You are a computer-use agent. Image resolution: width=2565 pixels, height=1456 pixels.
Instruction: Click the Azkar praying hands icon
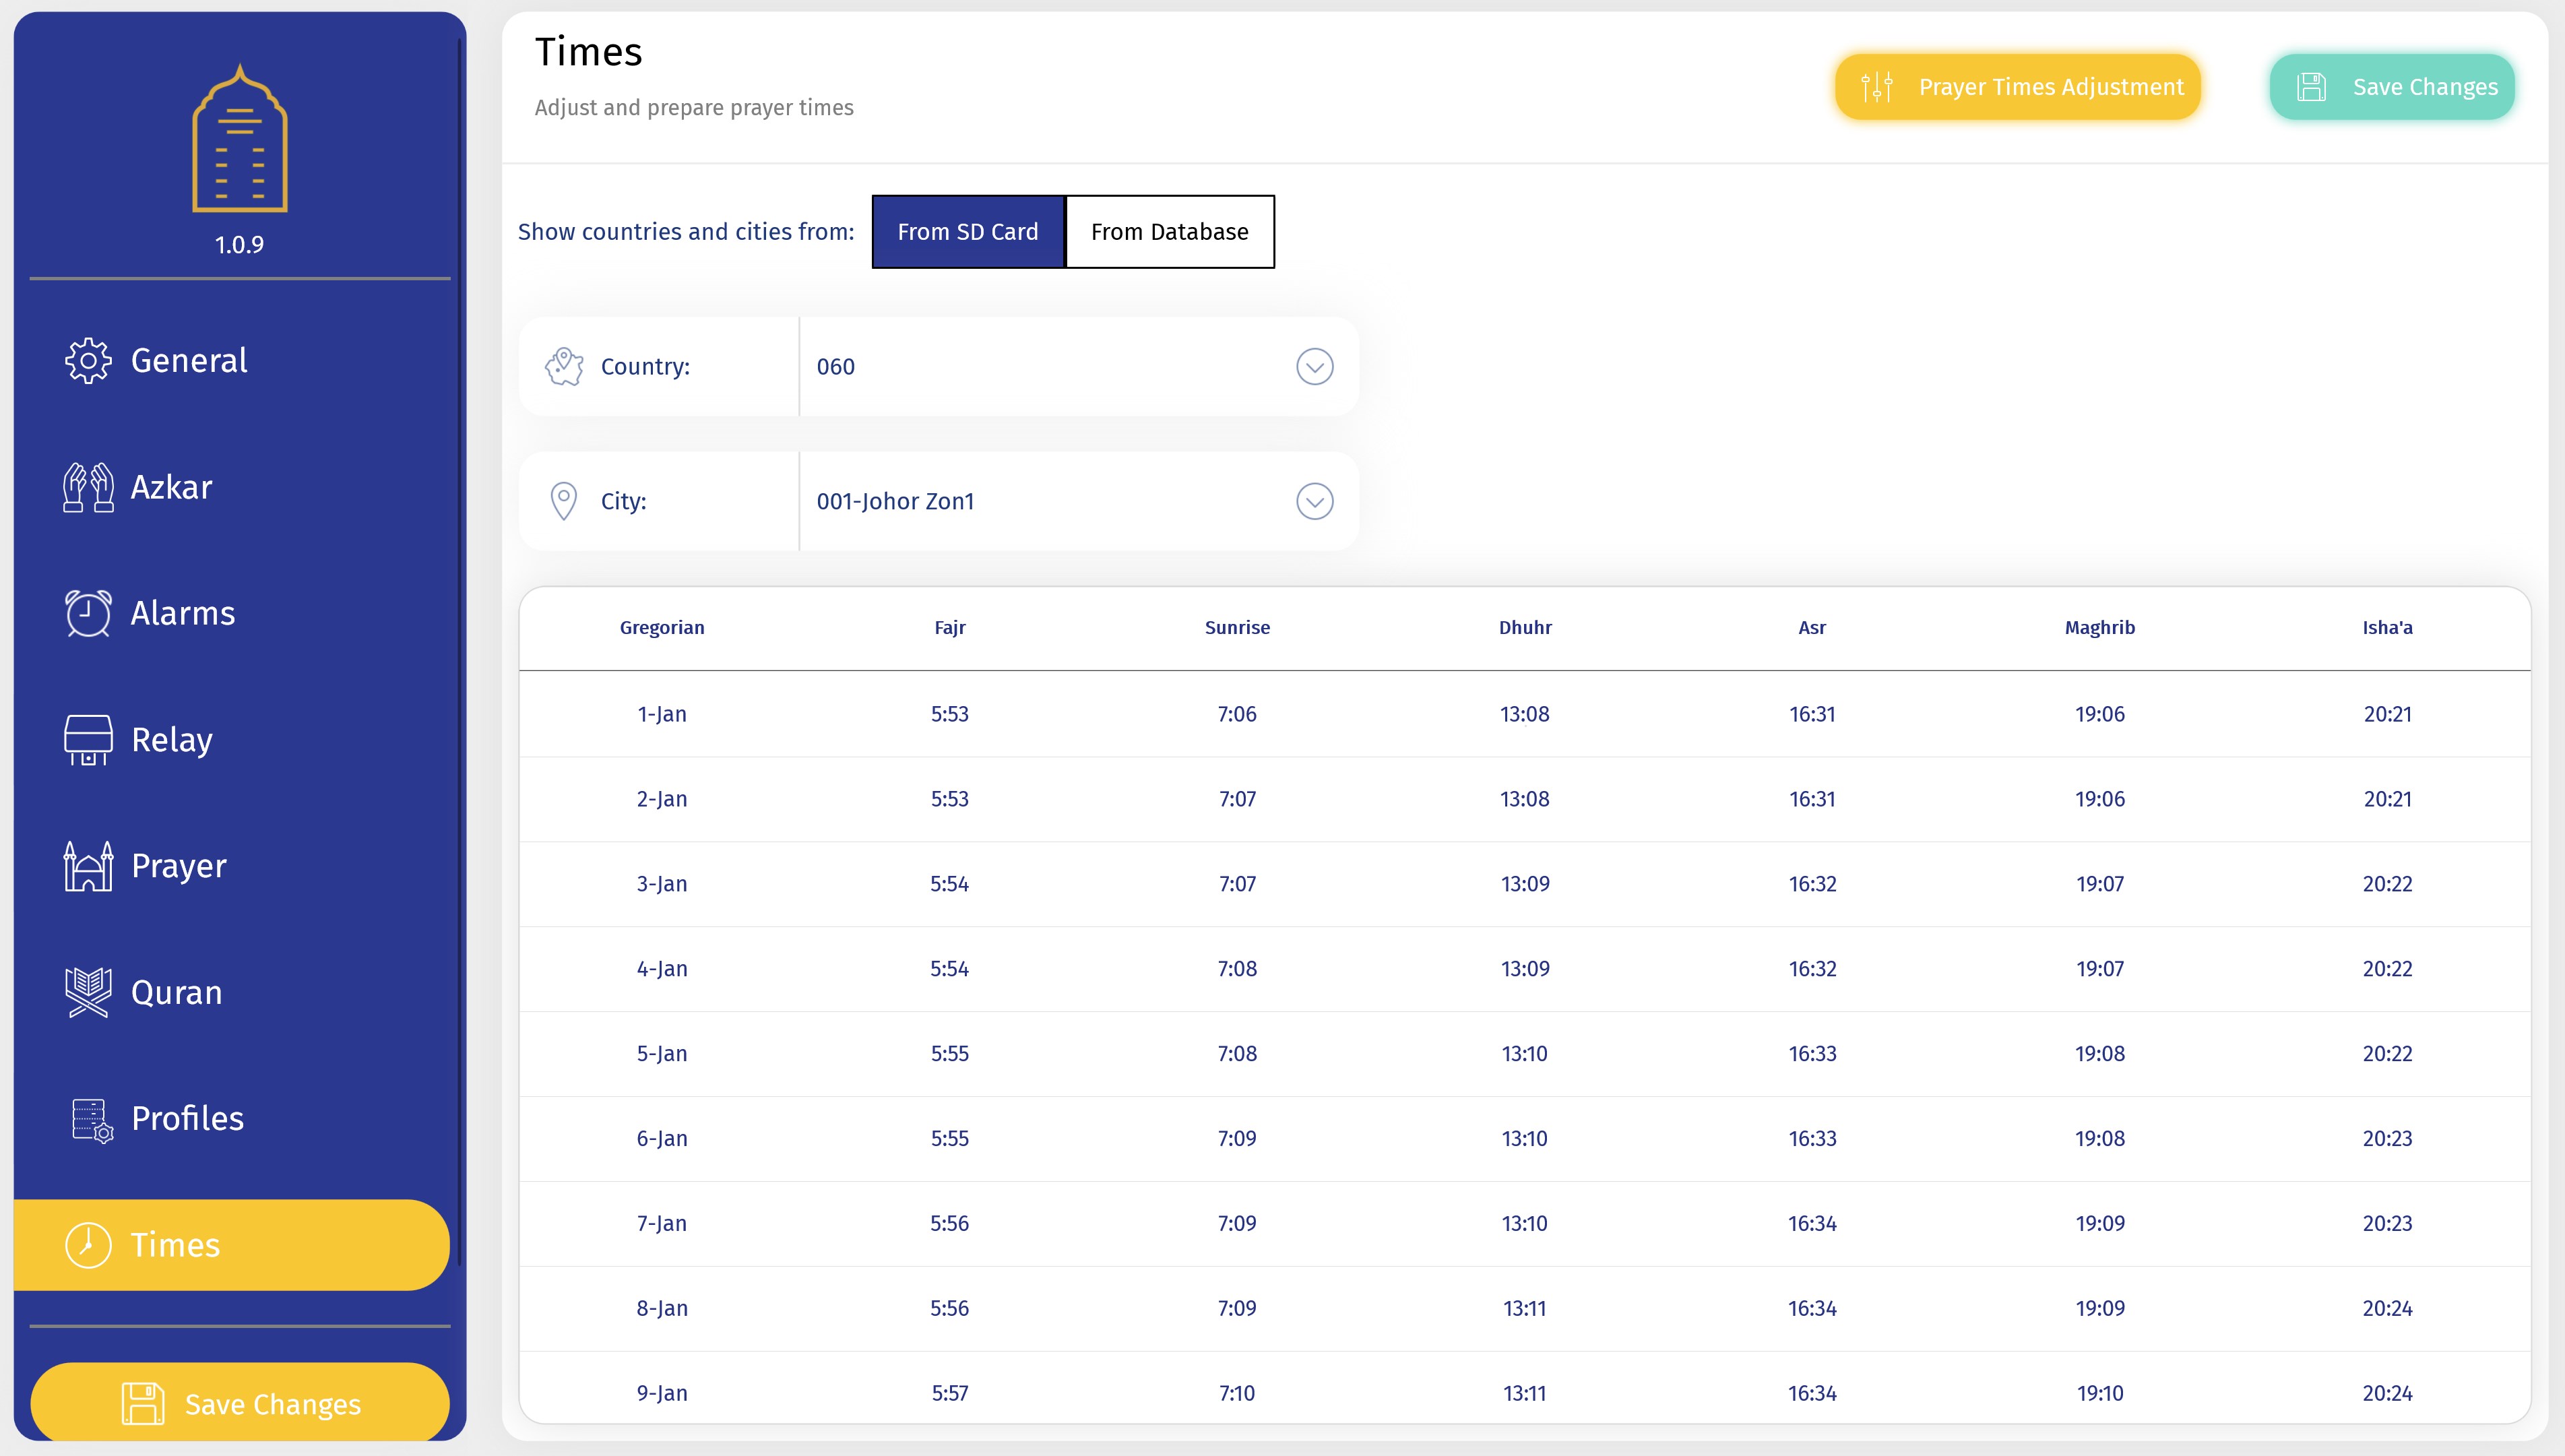click(88, 488)
